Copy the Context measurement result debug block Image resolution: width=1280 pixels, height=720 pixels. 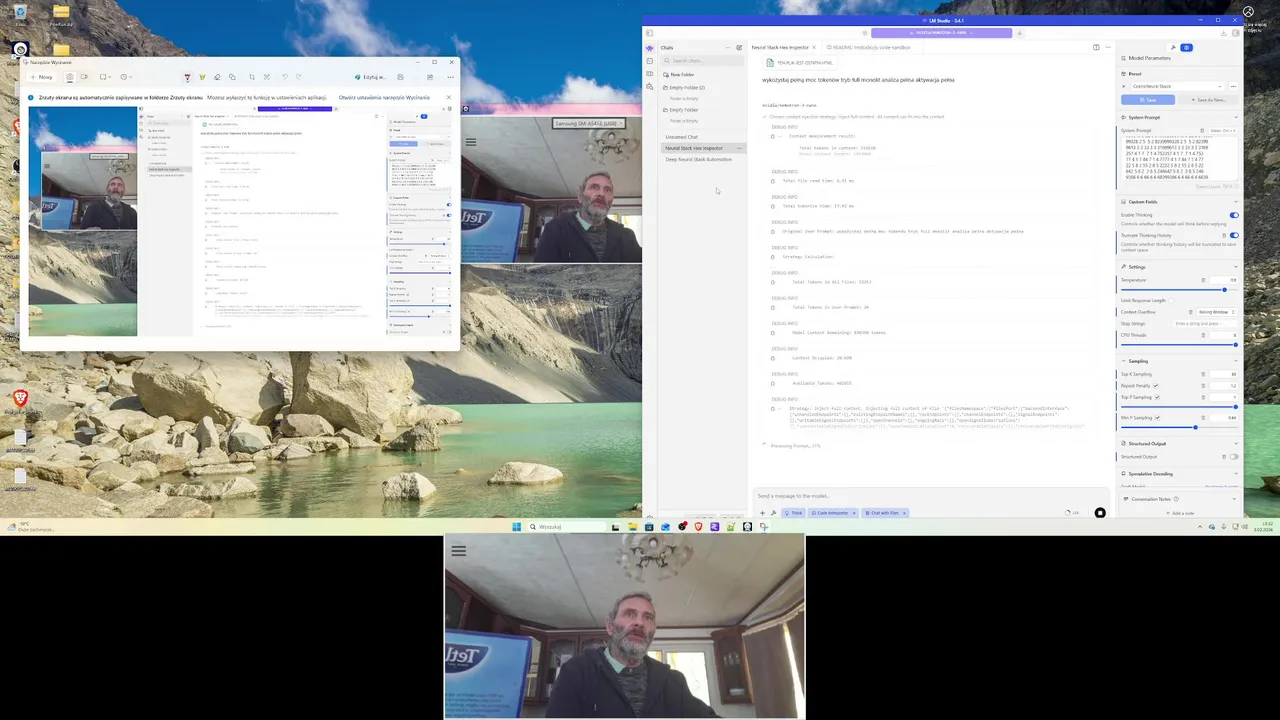coord(773,136)
